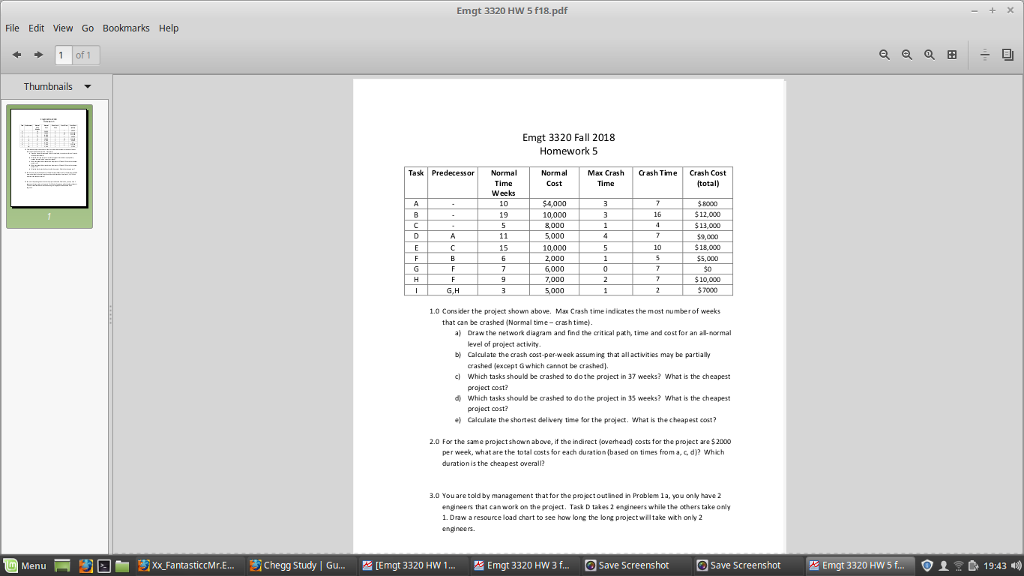
Task: Go to the previous page arrow
Action: point(17,55)
